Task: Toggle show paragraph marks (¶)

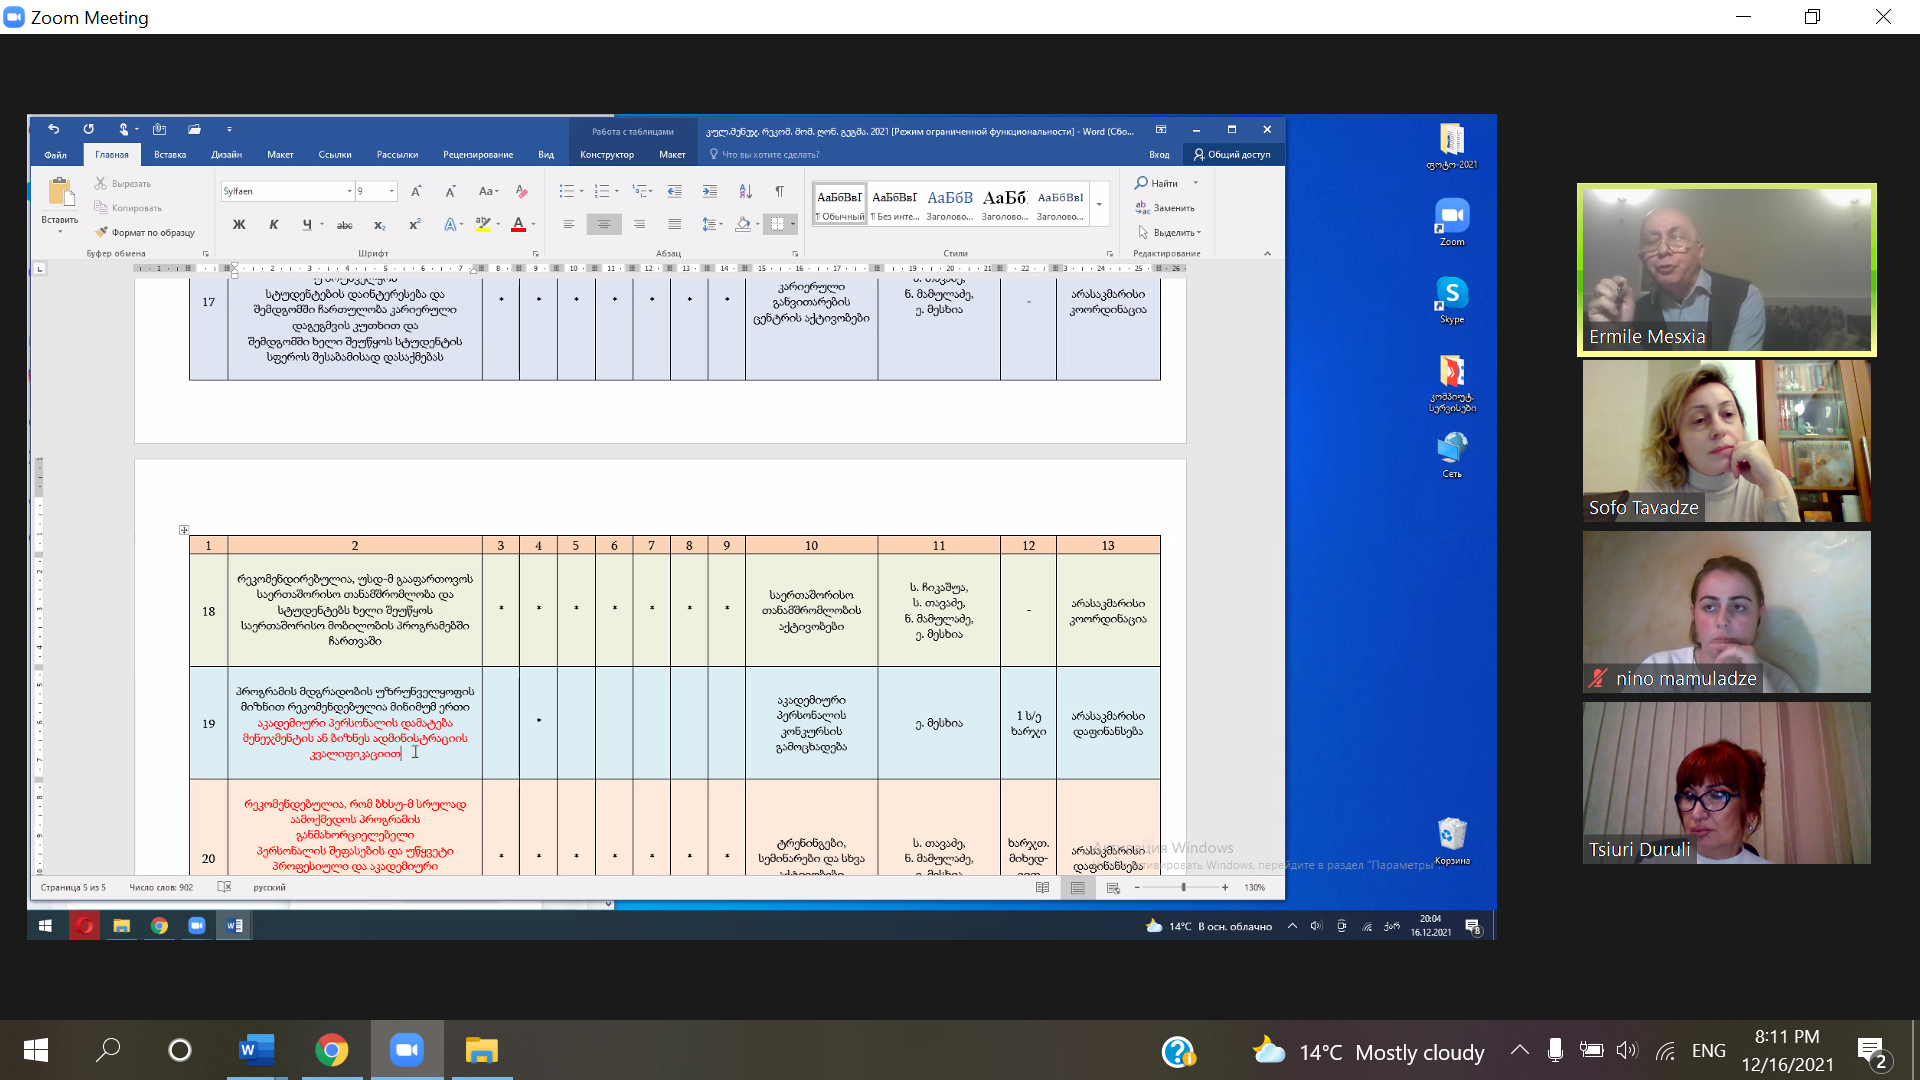Action: coord(779,191)
